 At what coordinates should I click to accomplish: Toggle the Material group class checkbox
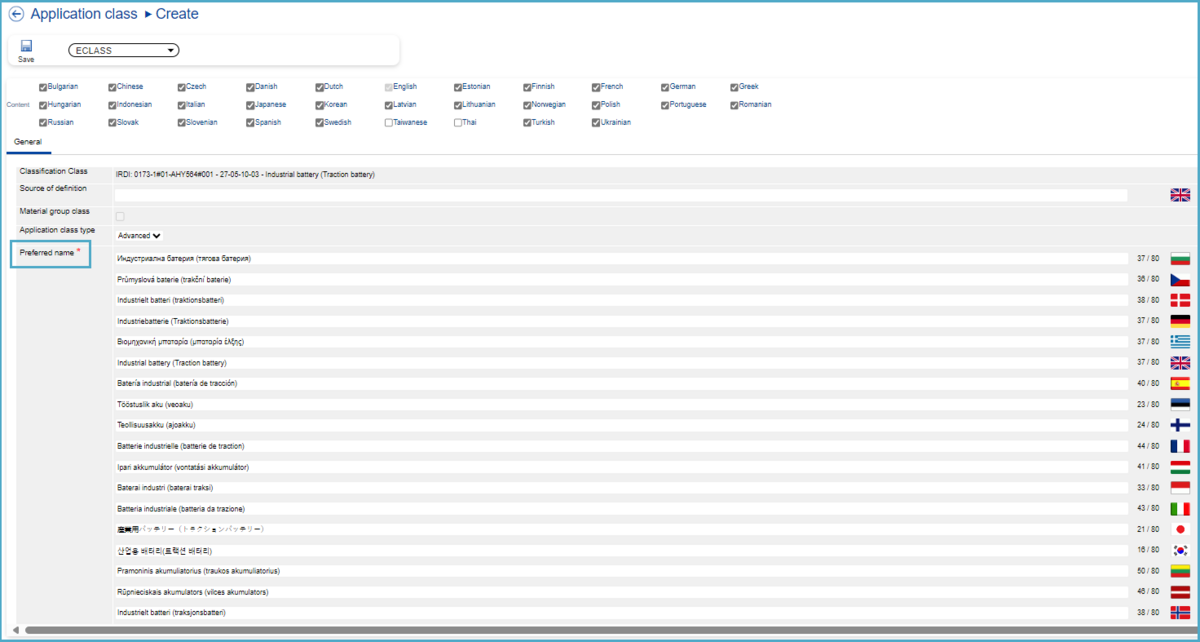[x=120, y=216]
